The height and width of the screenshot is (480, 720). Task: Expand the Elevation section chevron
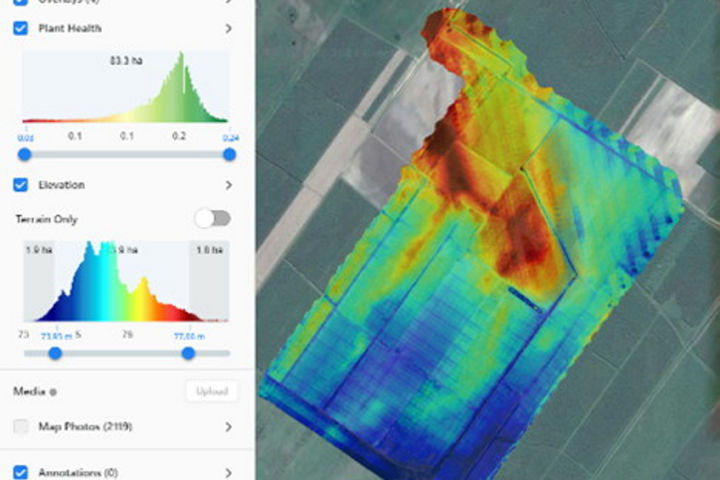tap(228, 185)
